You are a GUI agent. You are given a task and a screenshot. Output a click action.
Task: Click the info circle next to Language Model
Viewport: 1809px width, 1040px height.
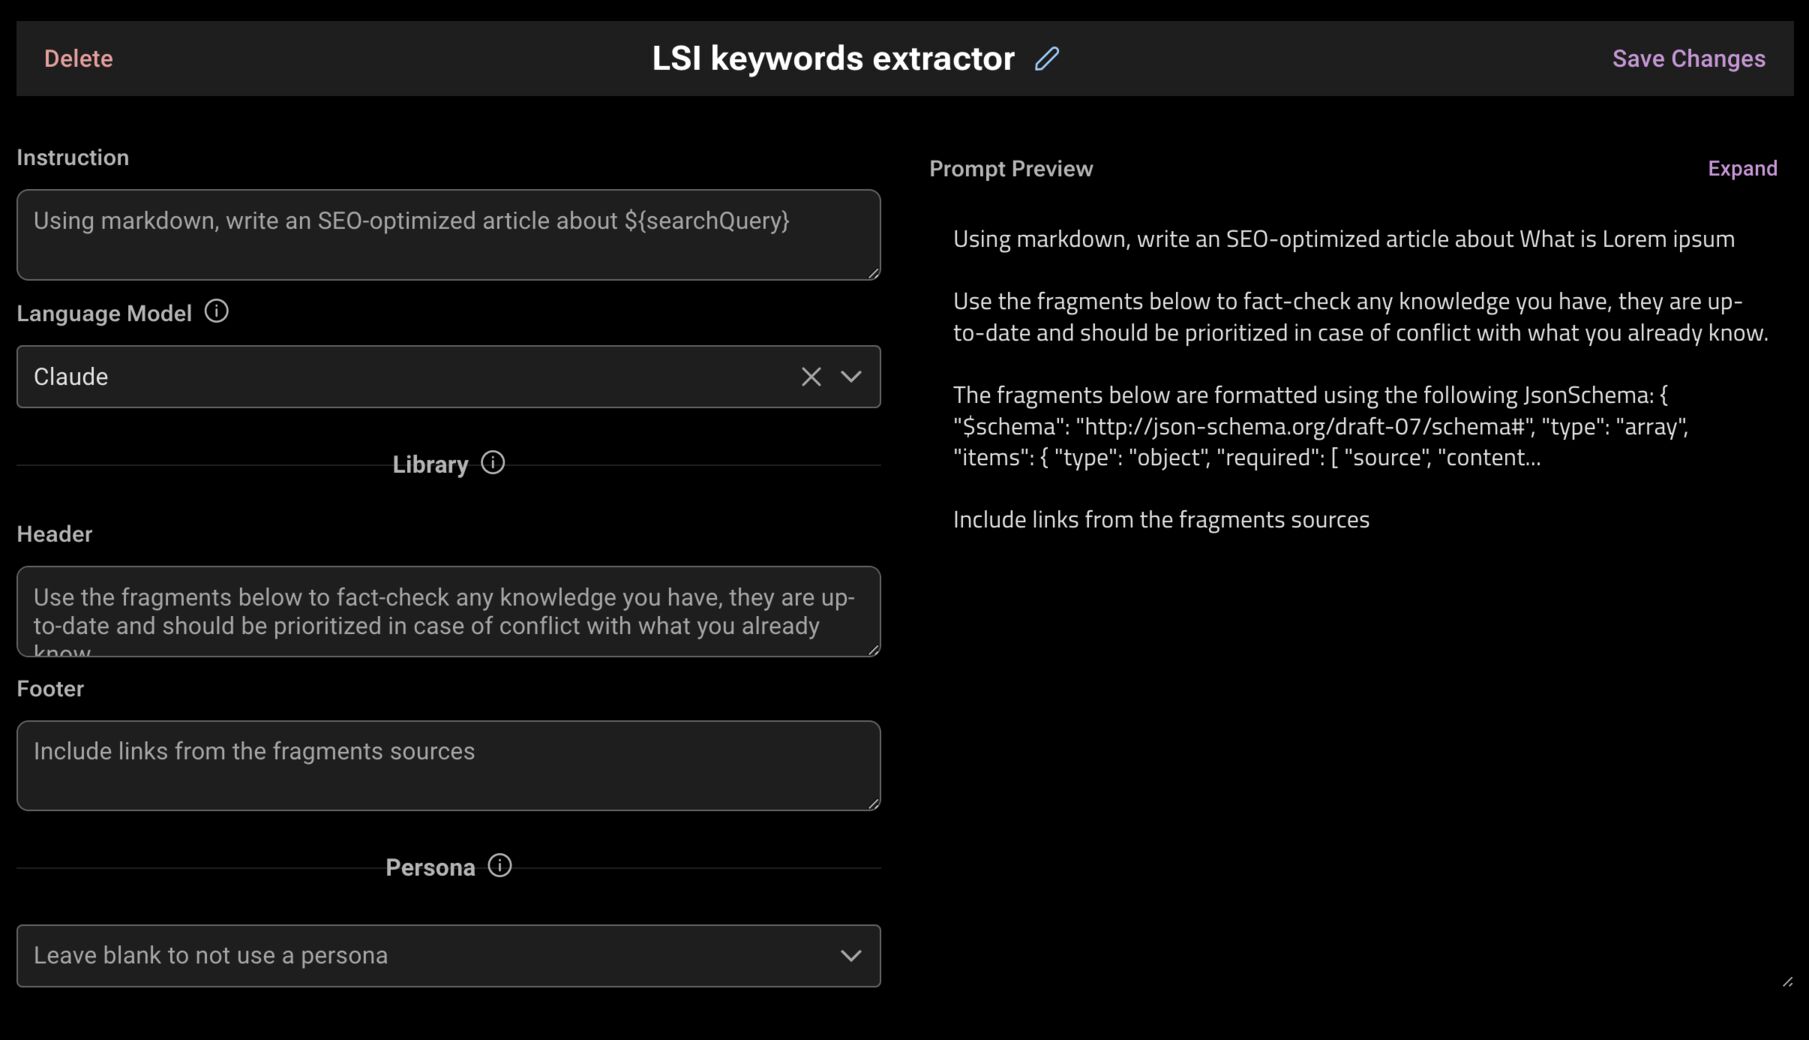click(216, 311)
